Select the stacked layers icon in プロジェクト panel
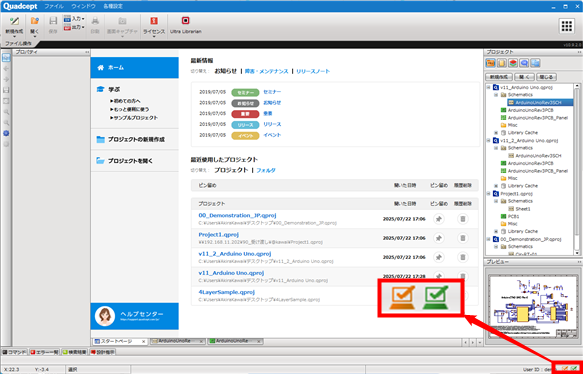Image resolution: width=583 pixels, height=374 pixels. click(513, 63)
